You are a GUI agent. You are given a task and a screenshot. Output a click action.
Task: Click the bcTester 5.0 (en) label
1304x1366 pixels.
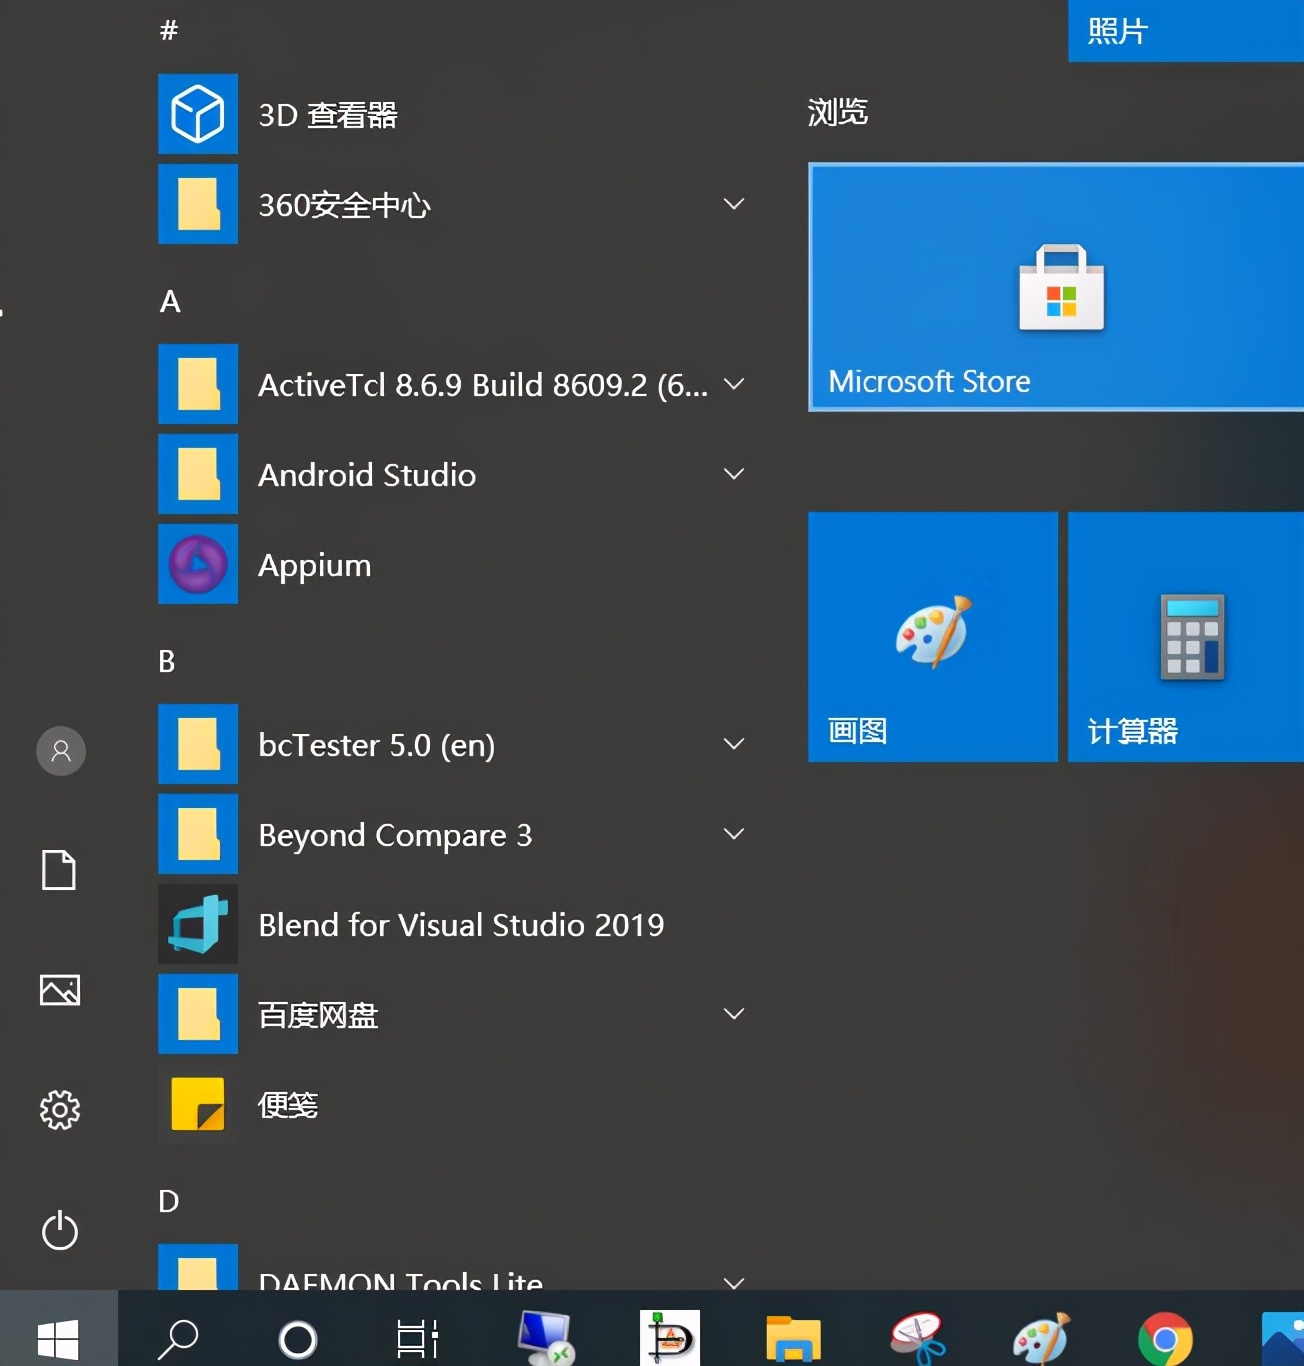click(x=376, y=746)
